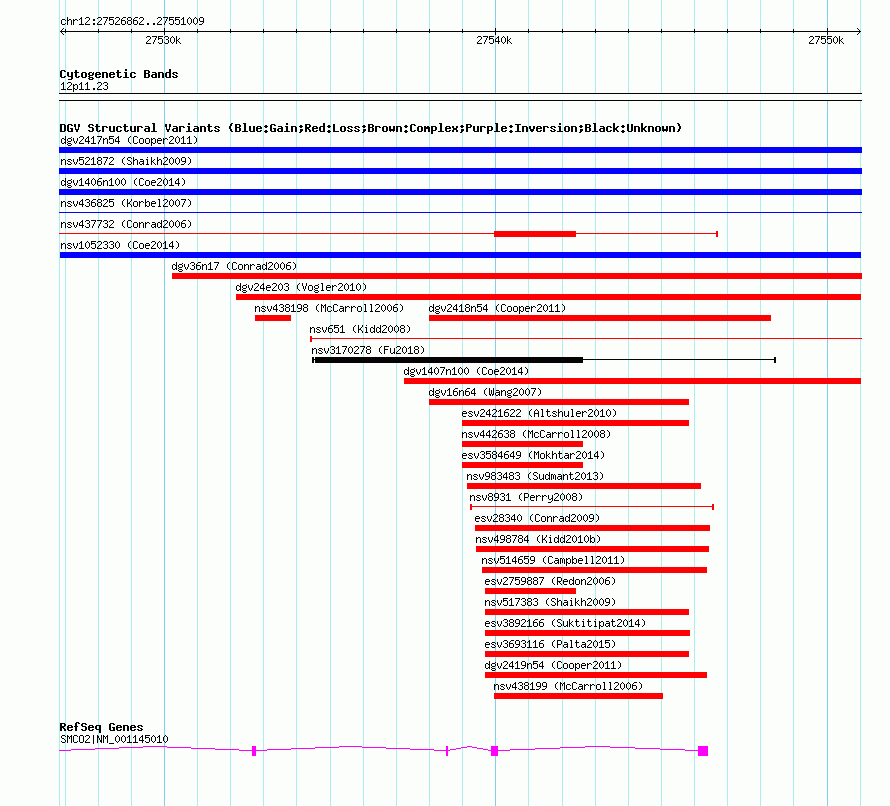The width and height of the screenshot is (890, 806).
Task: Click the RefSeq Genes track title
Action: 102,727
